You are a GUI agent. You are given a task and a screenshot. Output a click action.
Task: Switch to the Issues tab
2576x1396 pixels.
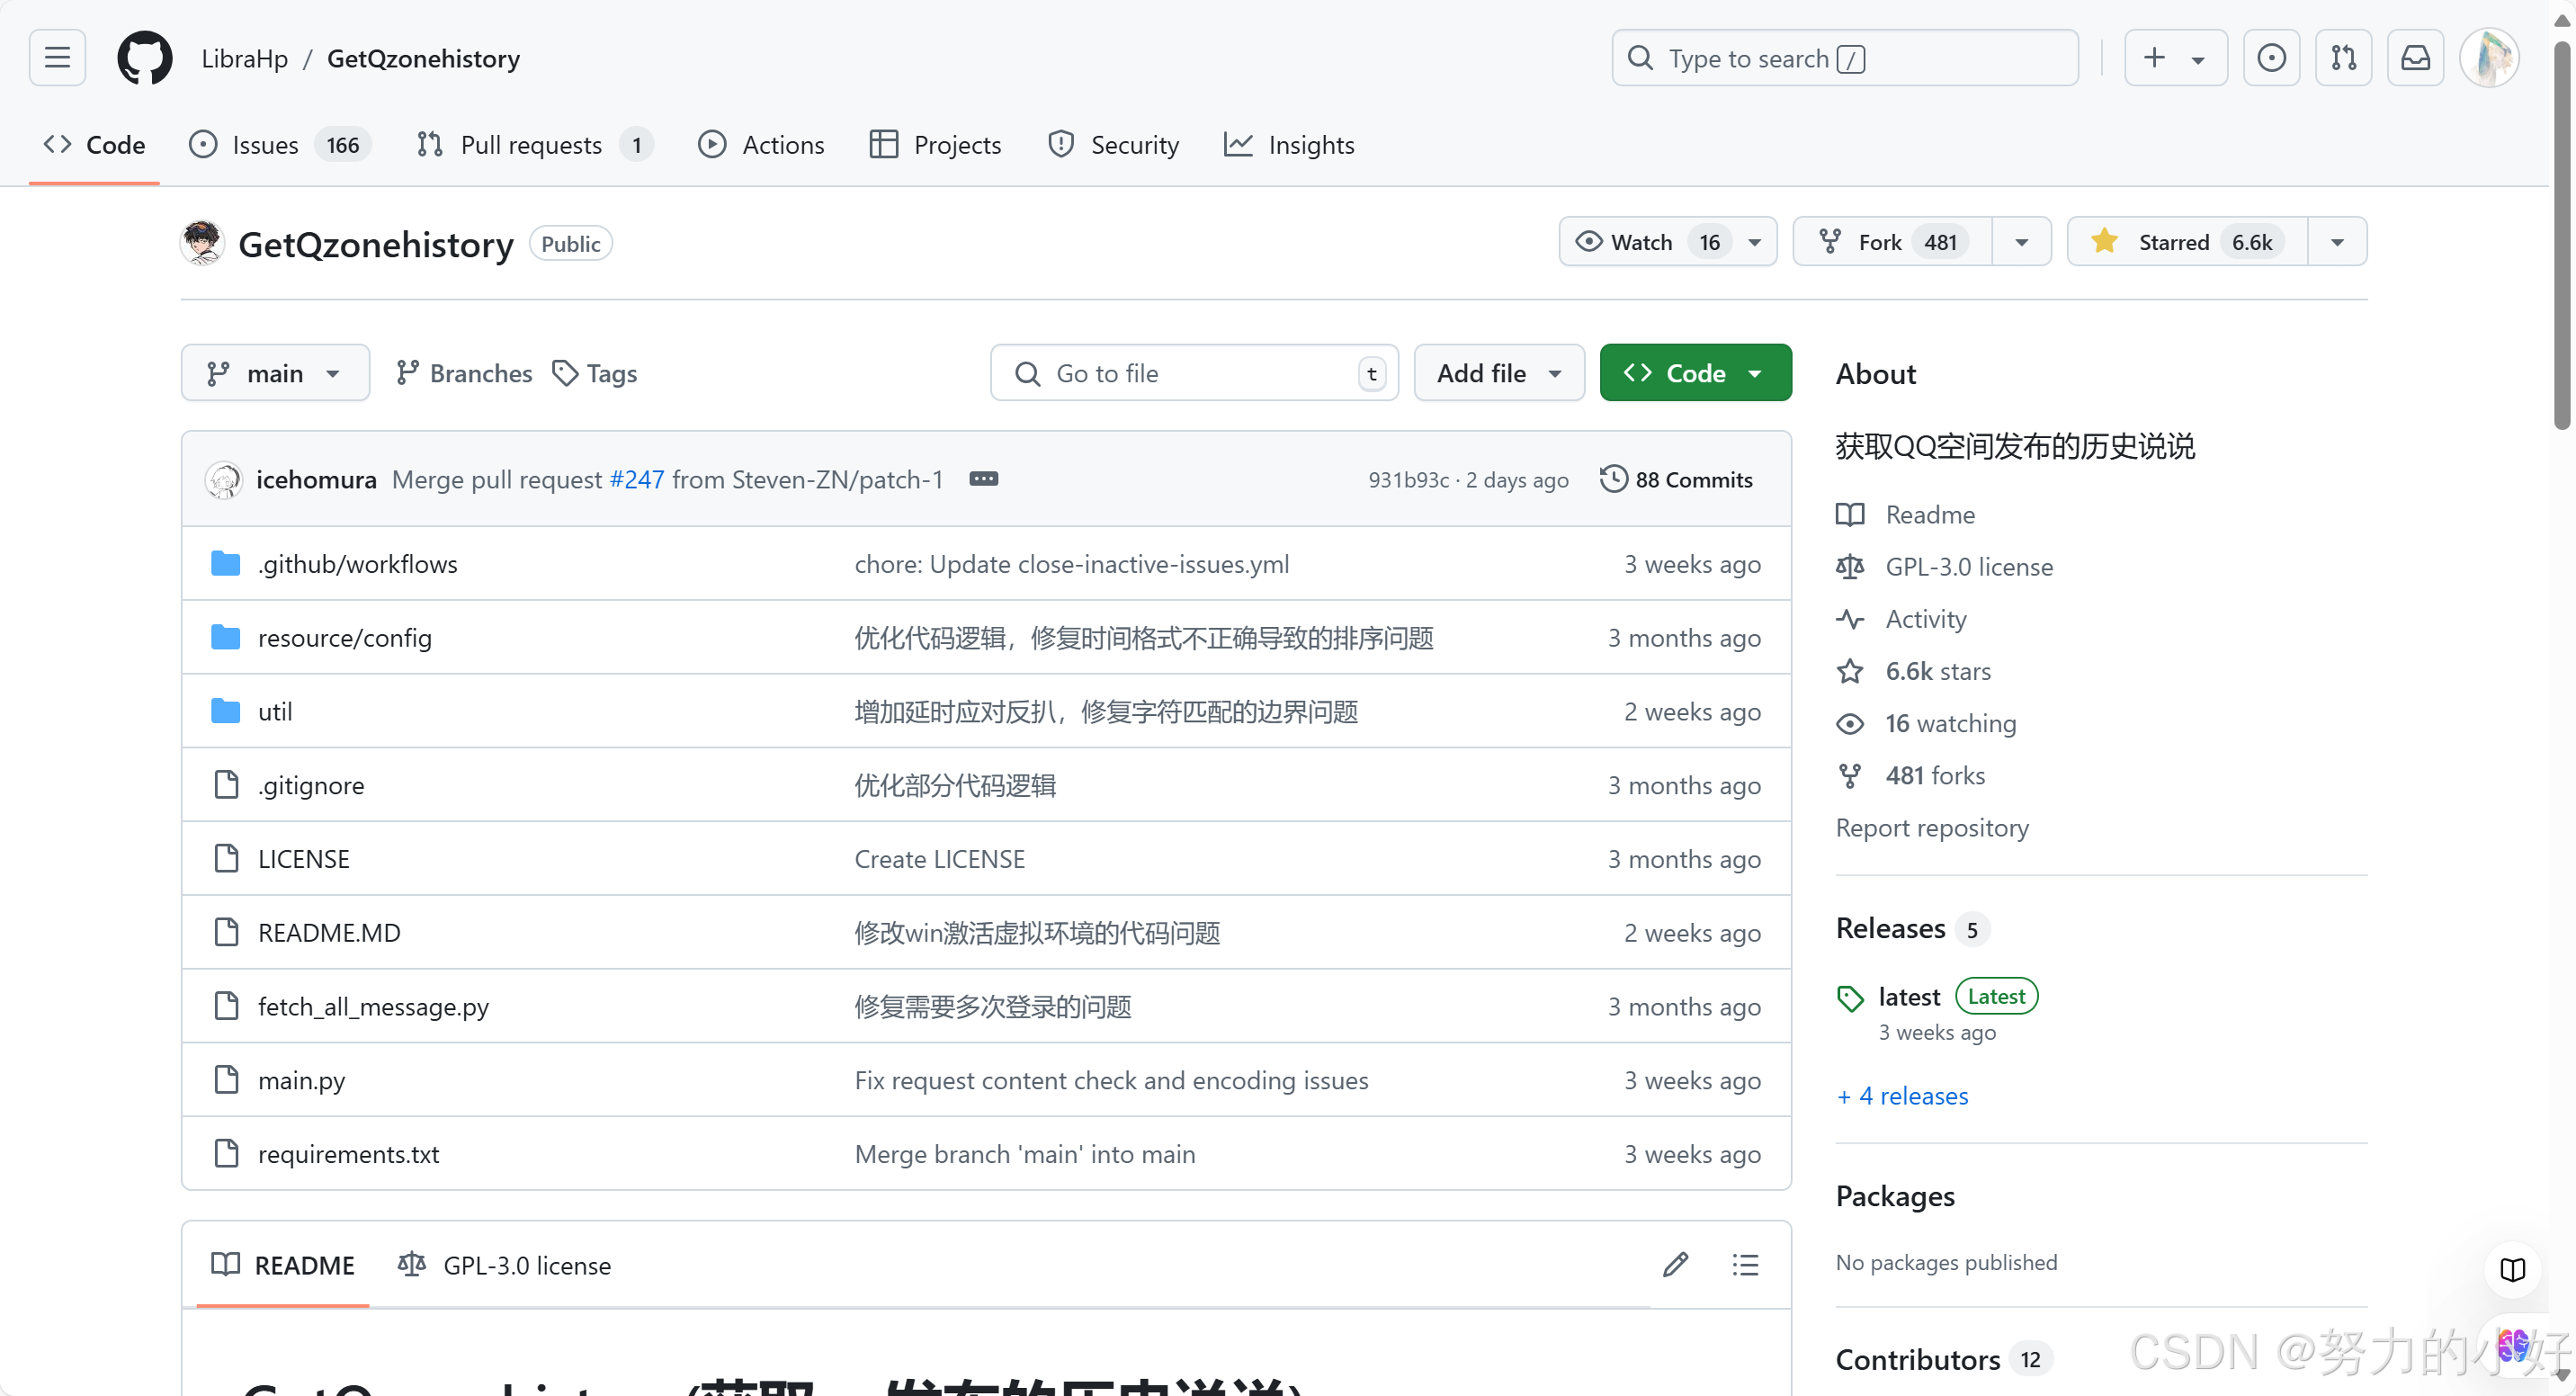265,145
